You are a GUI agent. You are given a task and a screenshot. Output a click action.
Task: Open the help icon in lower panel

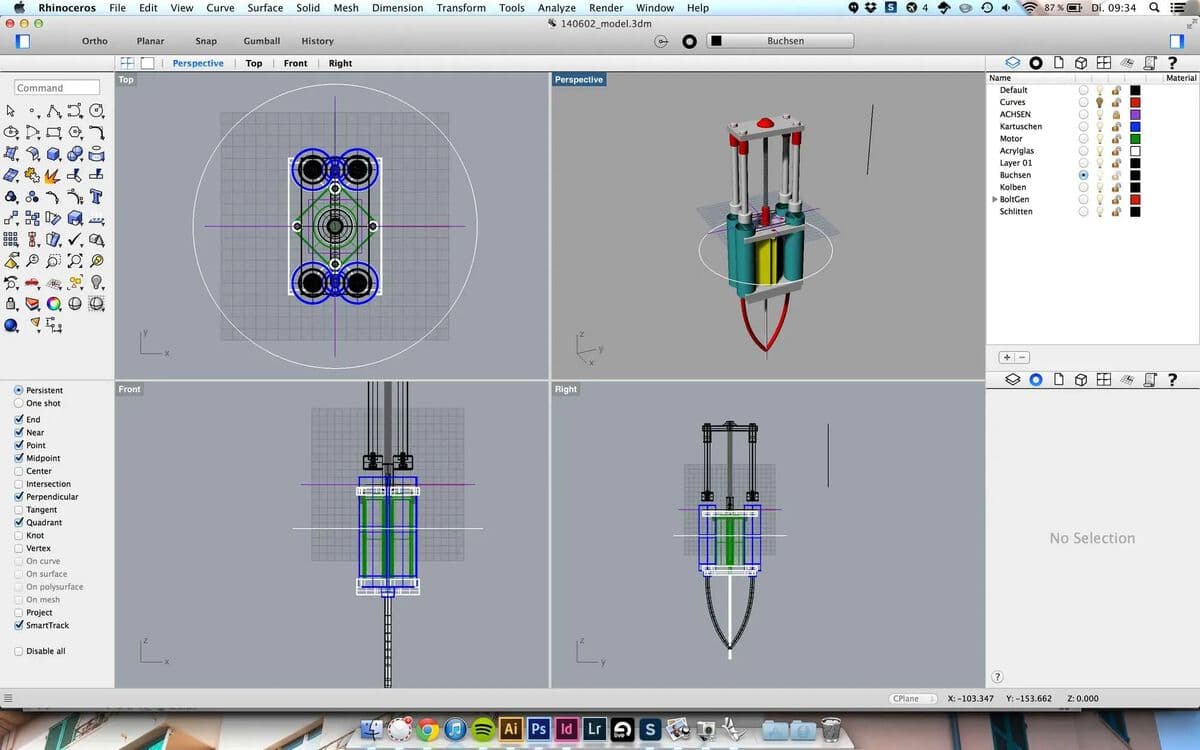(x=1172, y=380)
